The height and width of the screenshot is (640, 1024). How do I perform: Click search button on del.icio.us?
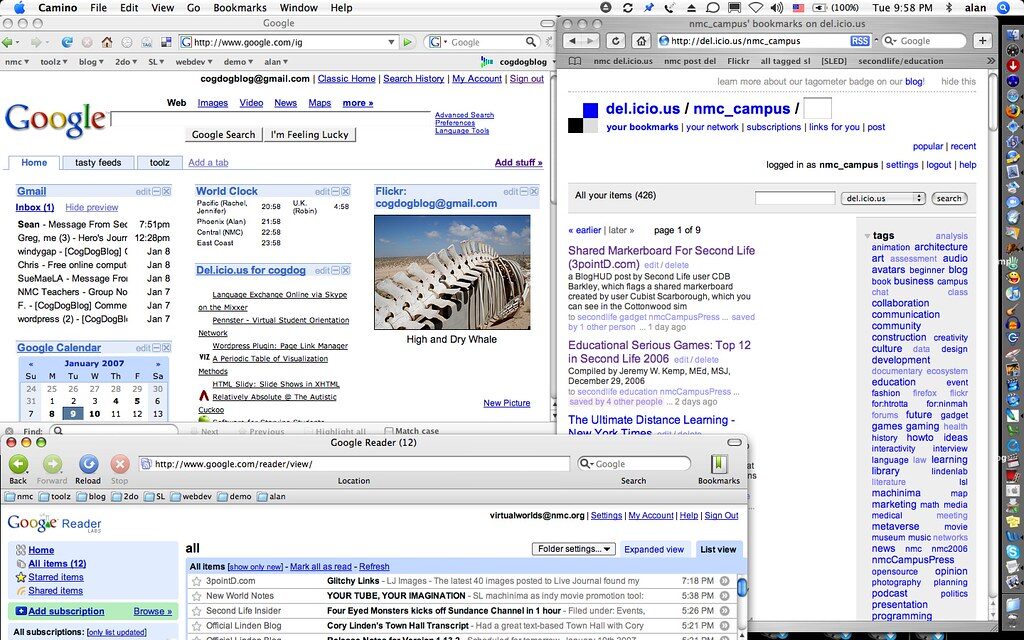949,198
